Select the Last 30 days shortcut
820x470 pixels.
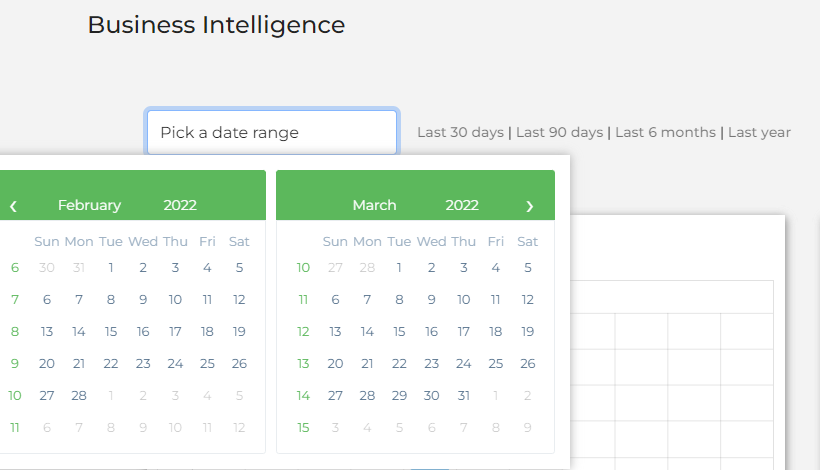[x=460, y=132]
